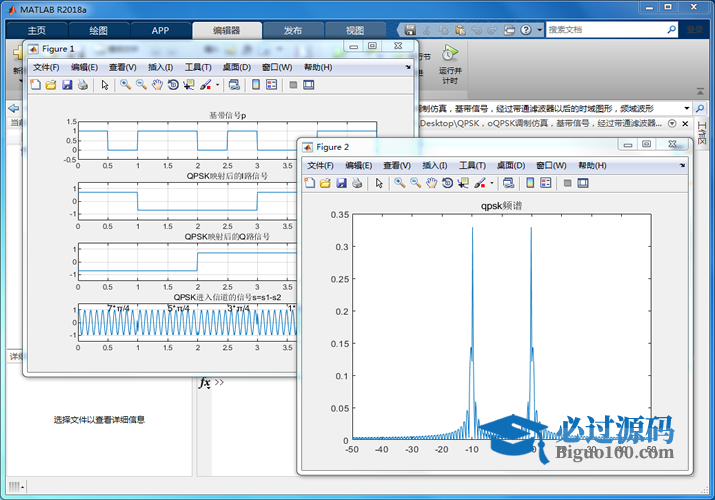Click the Save icon in Figure 1 toolbar
The image size is (715, 500).
(x=67, y=85)
